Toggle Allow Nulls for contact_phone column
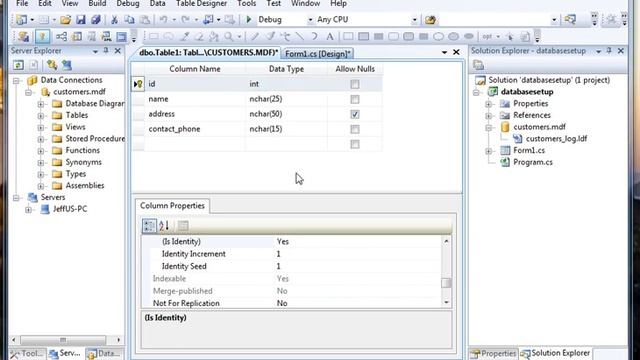This screenshot has height=360, width=640. point(355,129)
